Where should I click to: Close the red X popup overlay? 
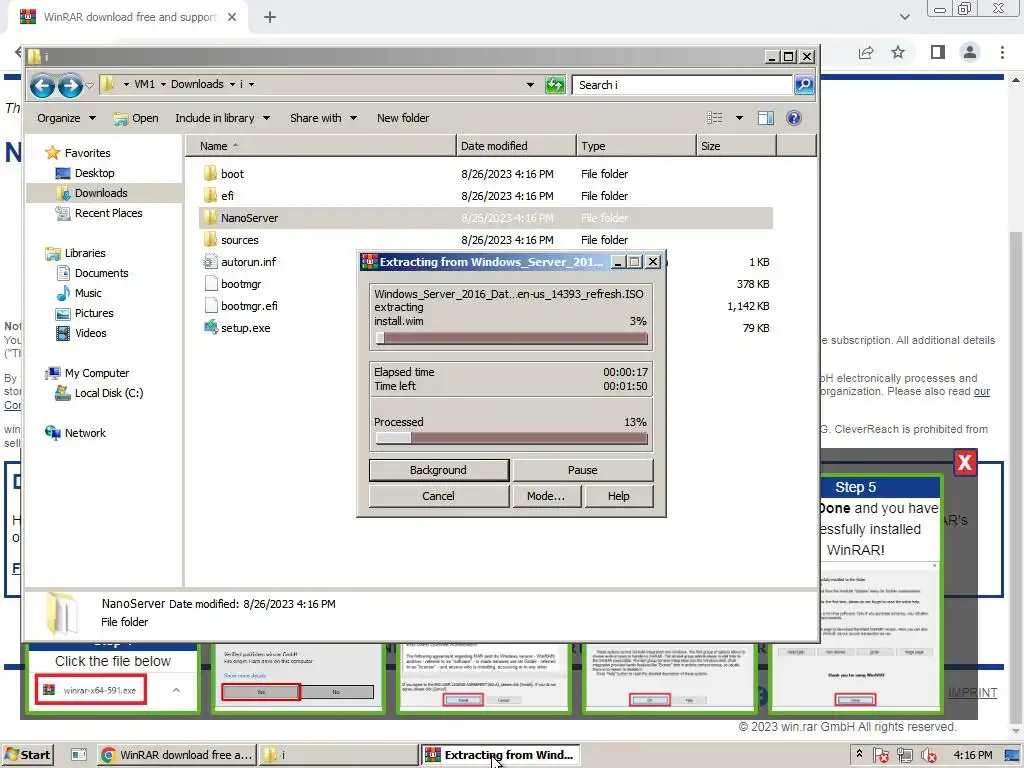[x=965, y=462]
